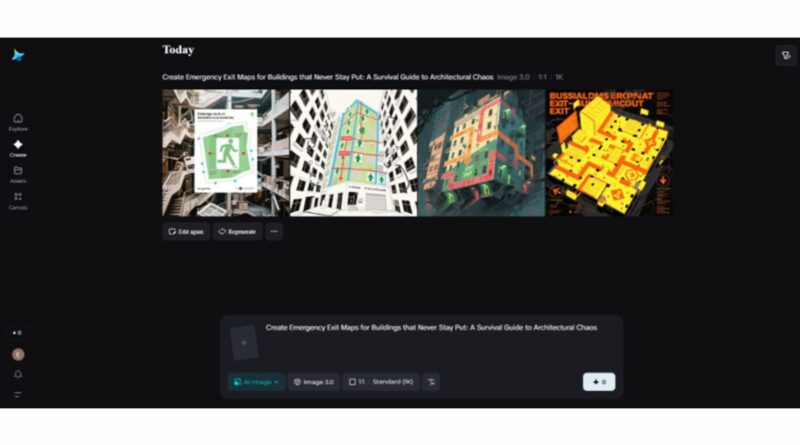Viewport: 800px width, 445px height.
Task: Open the 1:1 Standard (1K) ratio selector
Action: [381, 382]
